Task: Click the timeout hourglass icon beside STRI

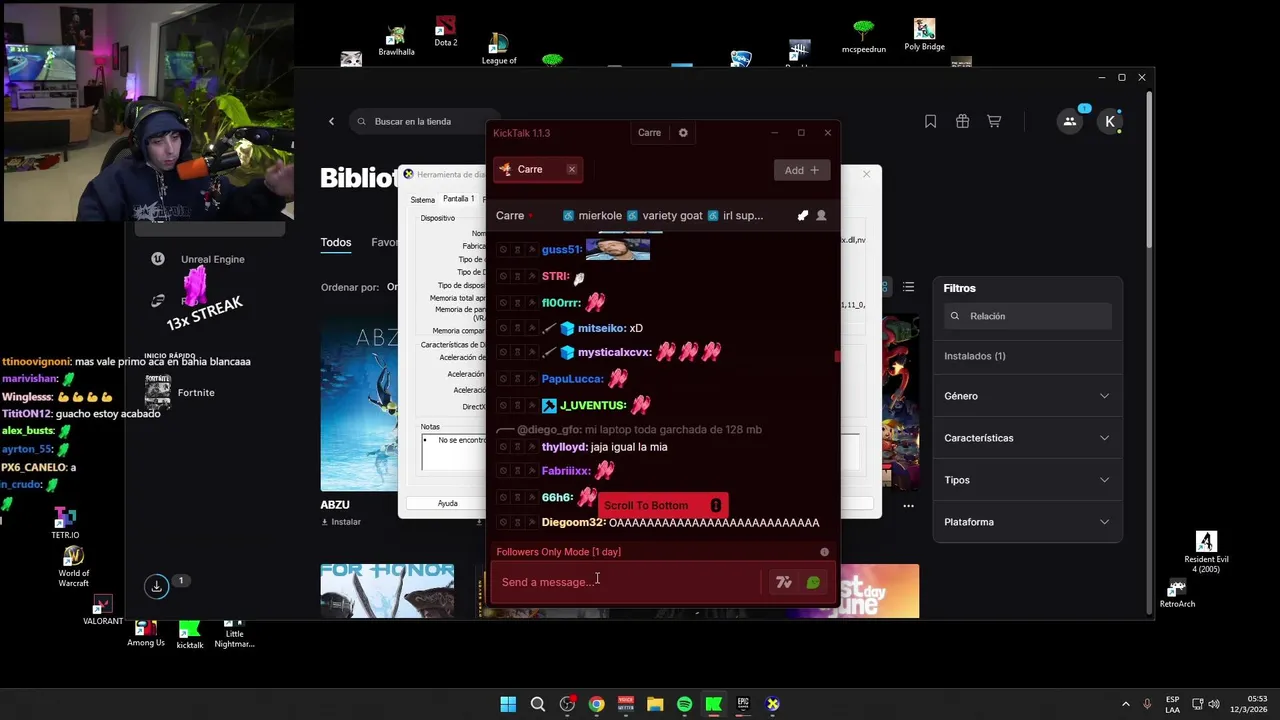Action: pos(517,277)
